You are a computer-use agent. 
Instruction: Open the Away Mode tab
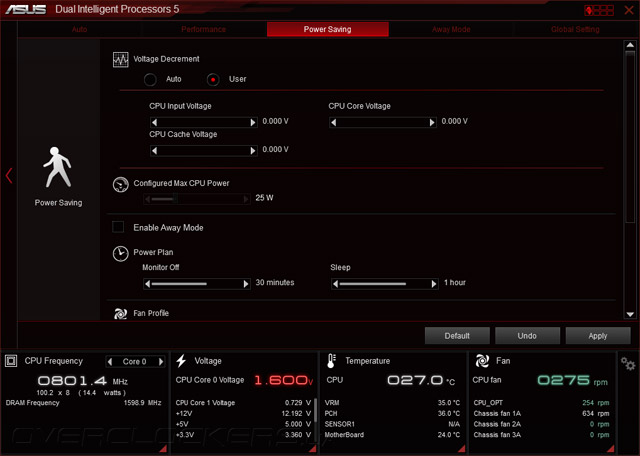point(451,29)
